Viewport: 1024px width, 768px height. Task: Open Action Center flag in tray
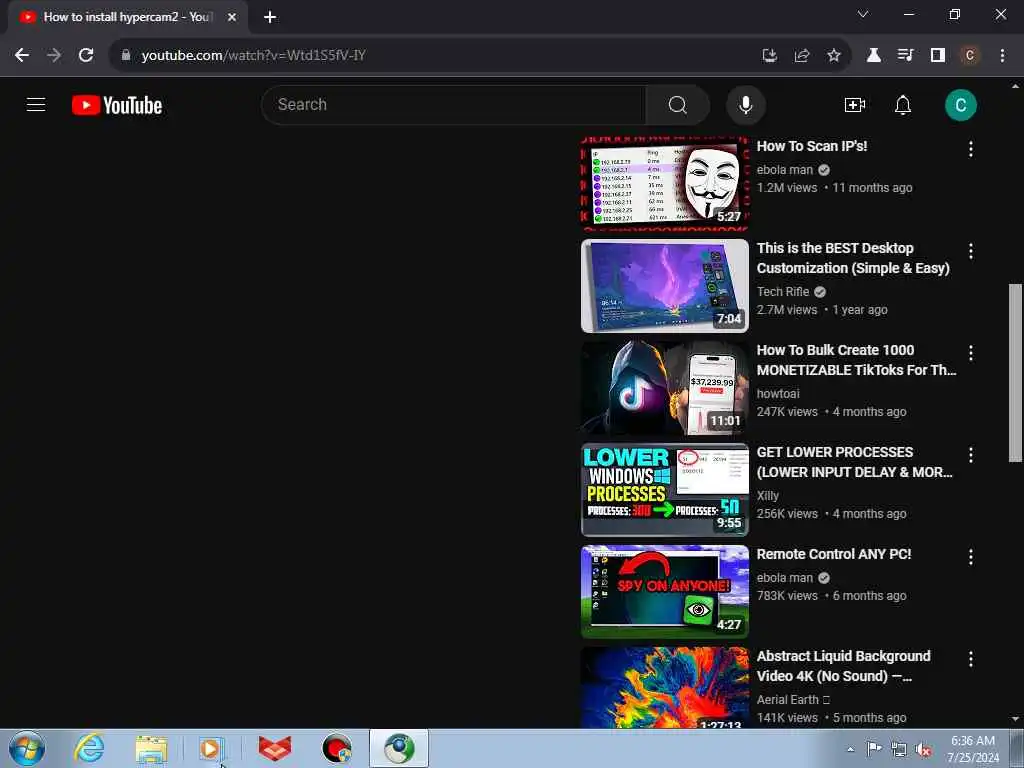pyautogui.click(x=874, y=749)
